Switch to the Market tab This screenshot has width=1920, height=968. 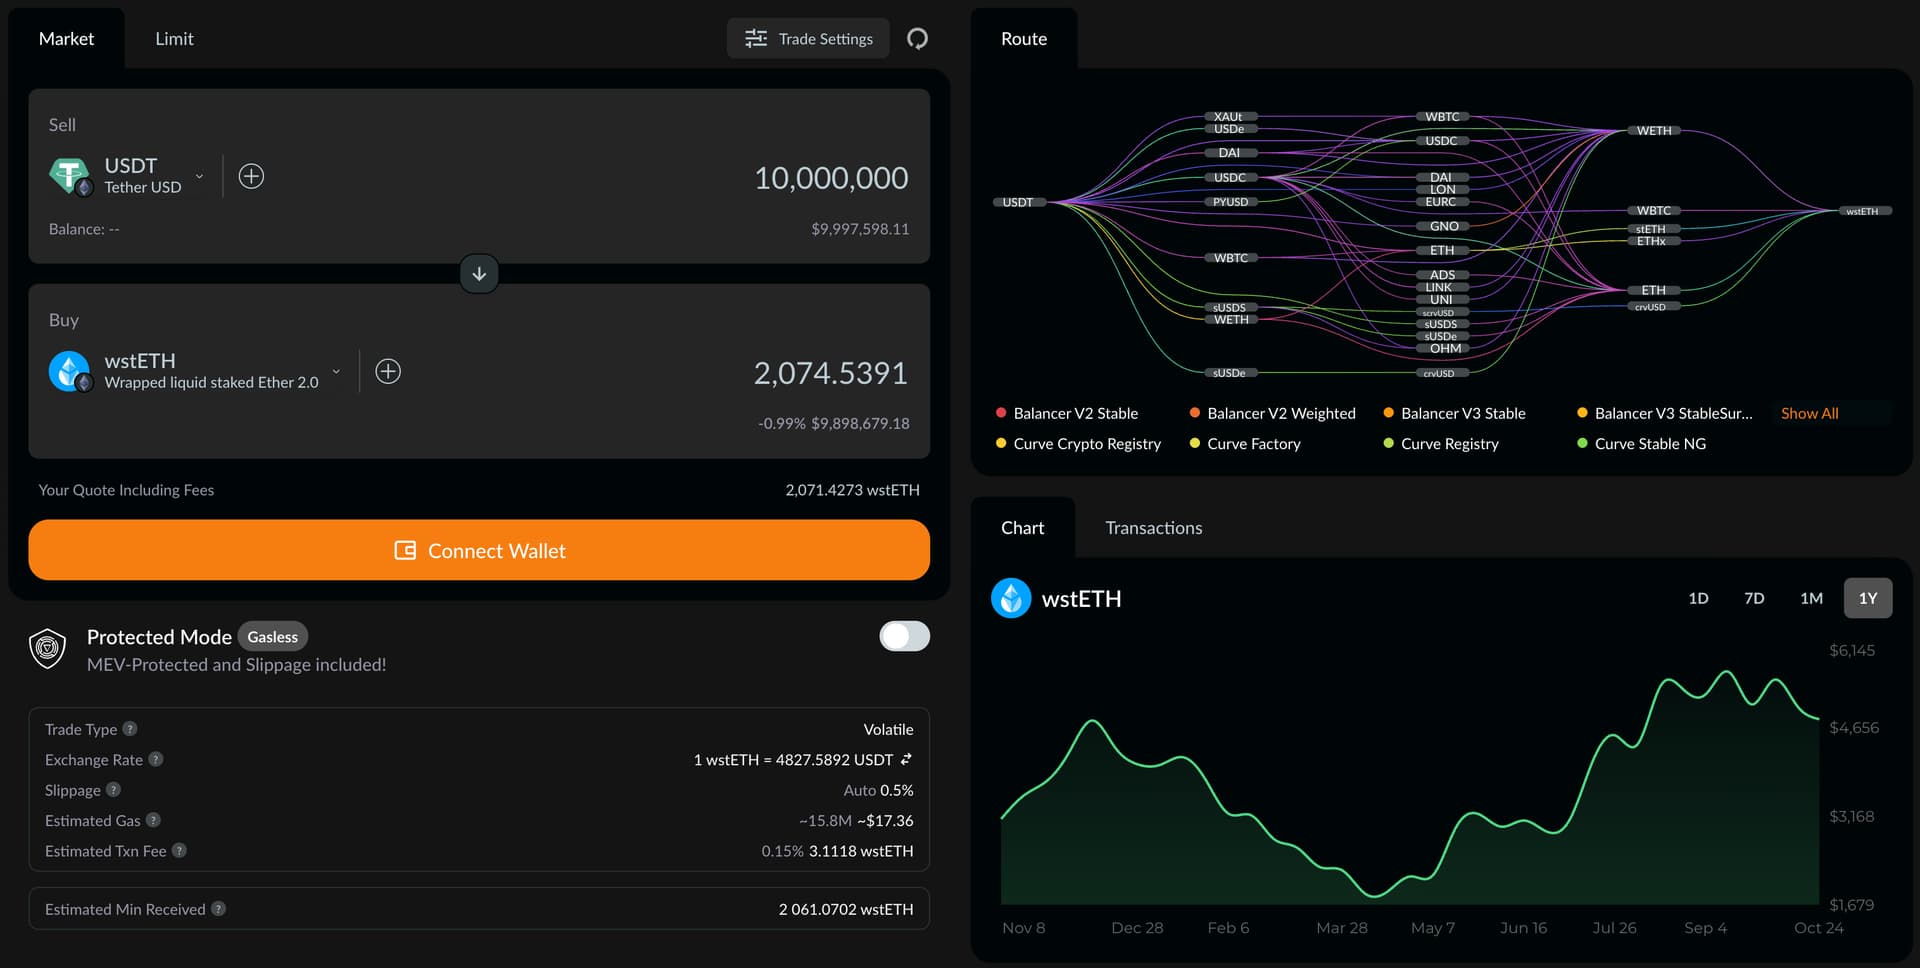[66, 39]
